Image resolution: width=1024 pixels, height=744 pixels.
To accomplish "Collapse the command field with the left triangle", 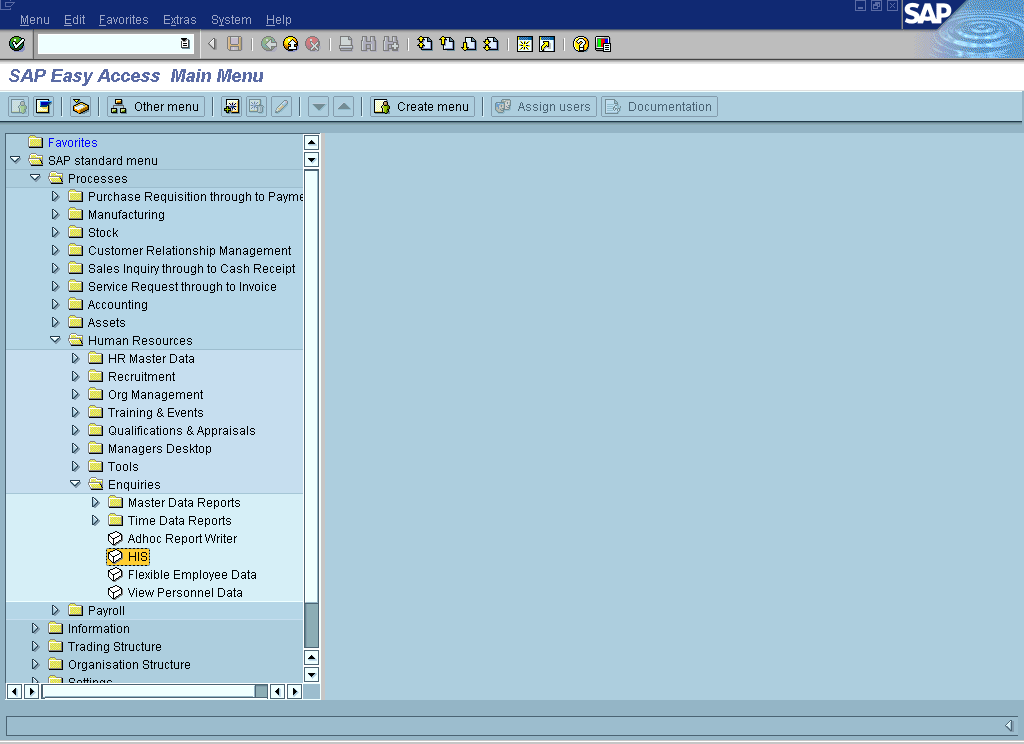I will (212, 44).
